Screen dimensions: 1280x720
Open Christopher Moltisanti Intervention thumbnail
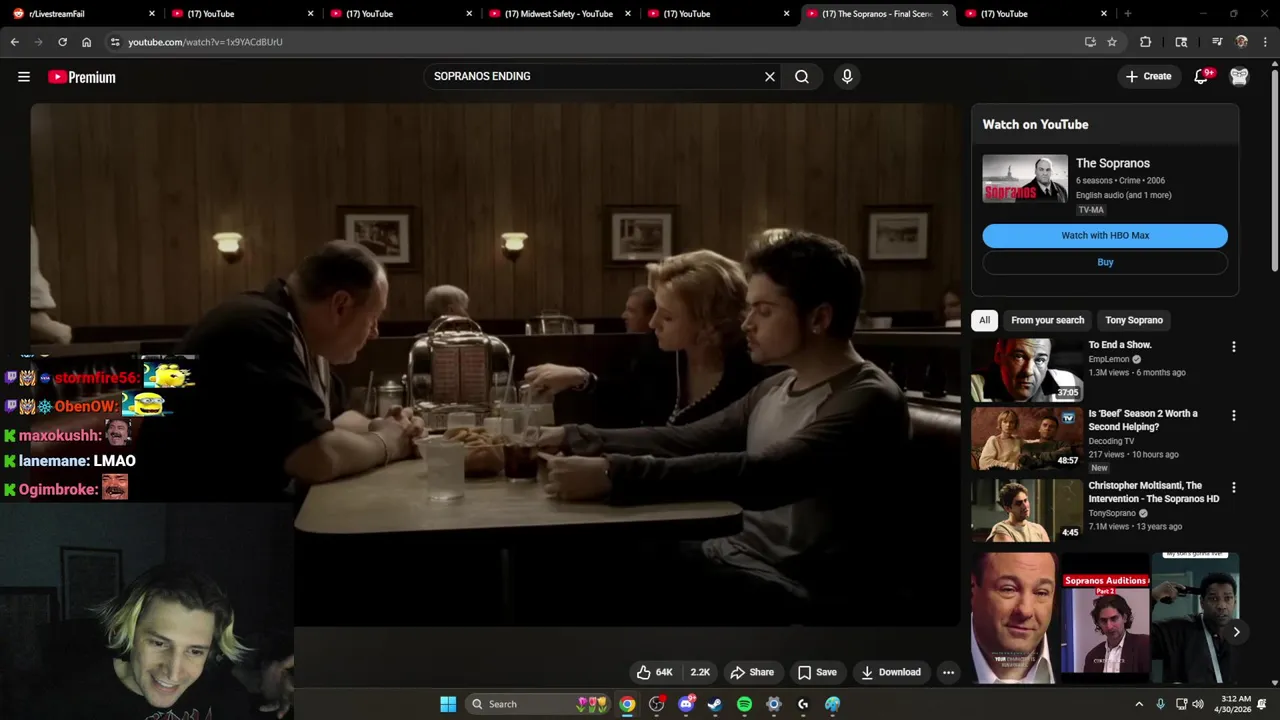(x=1026, y=510)
